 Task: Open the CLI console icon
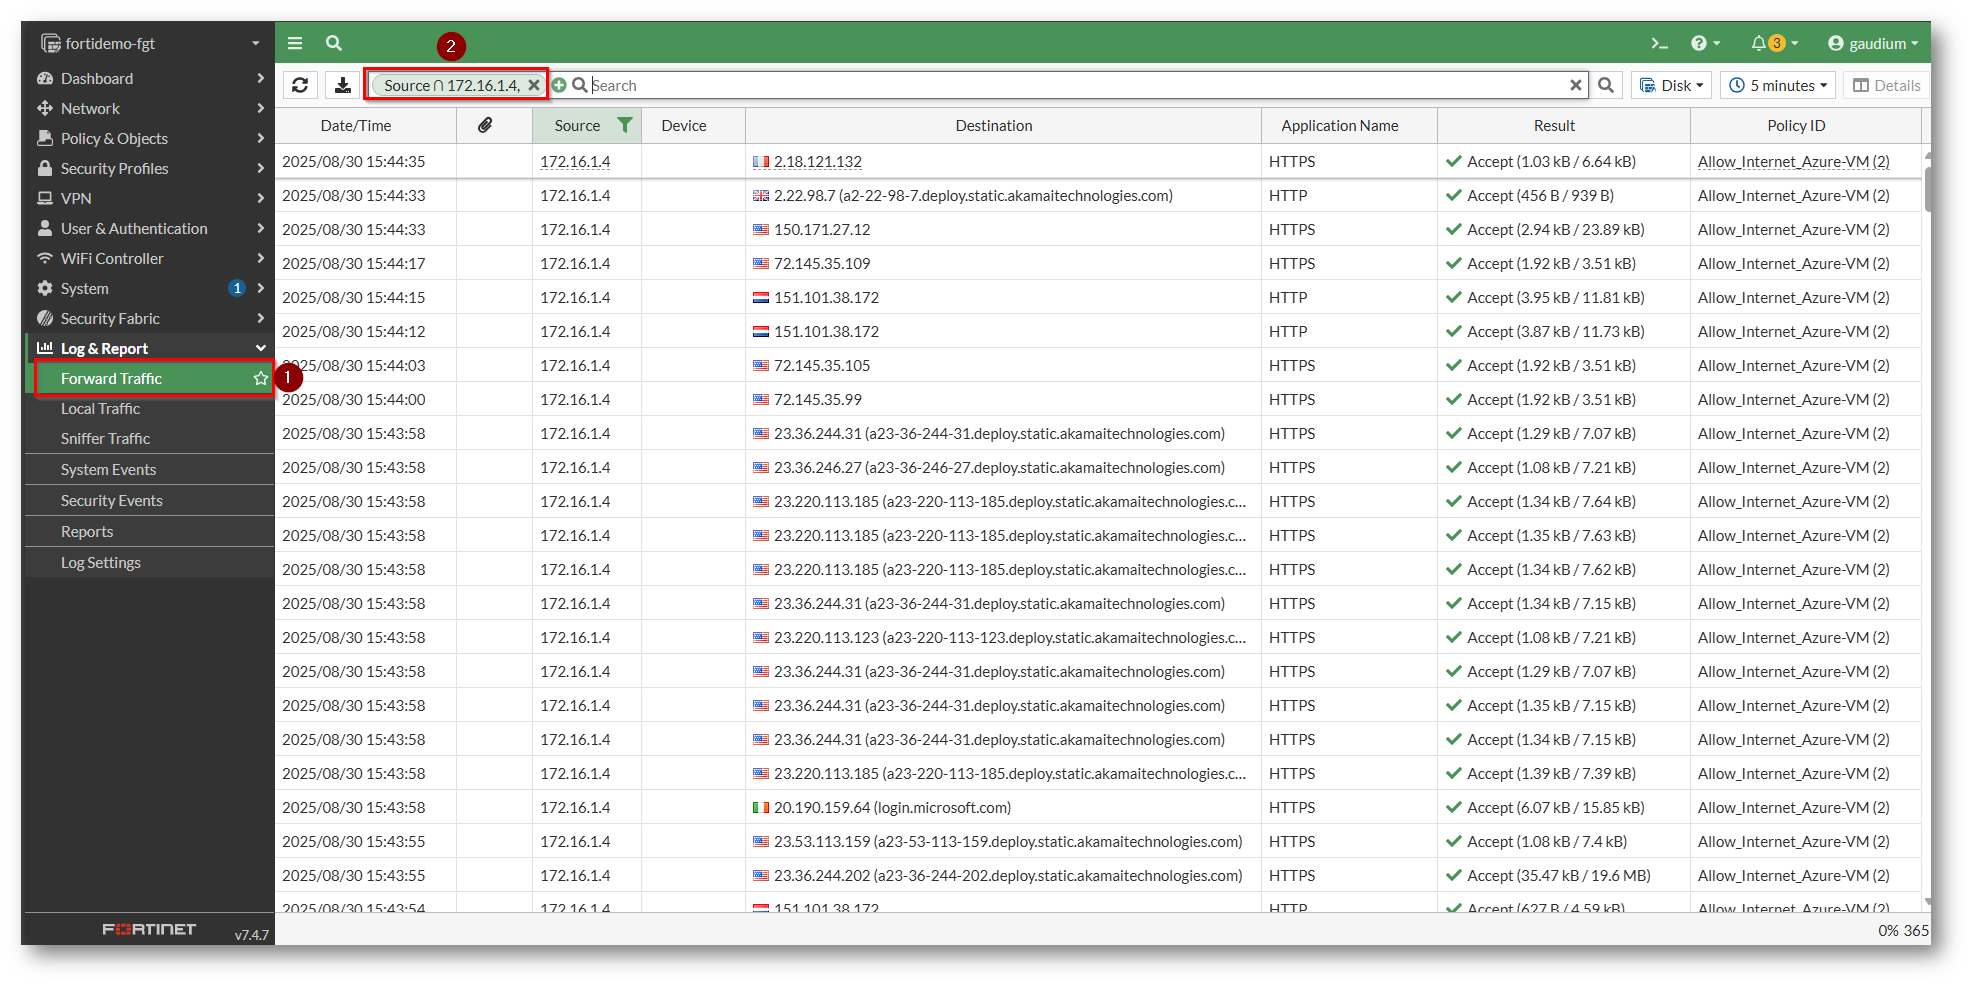[x=1659, y=43]
